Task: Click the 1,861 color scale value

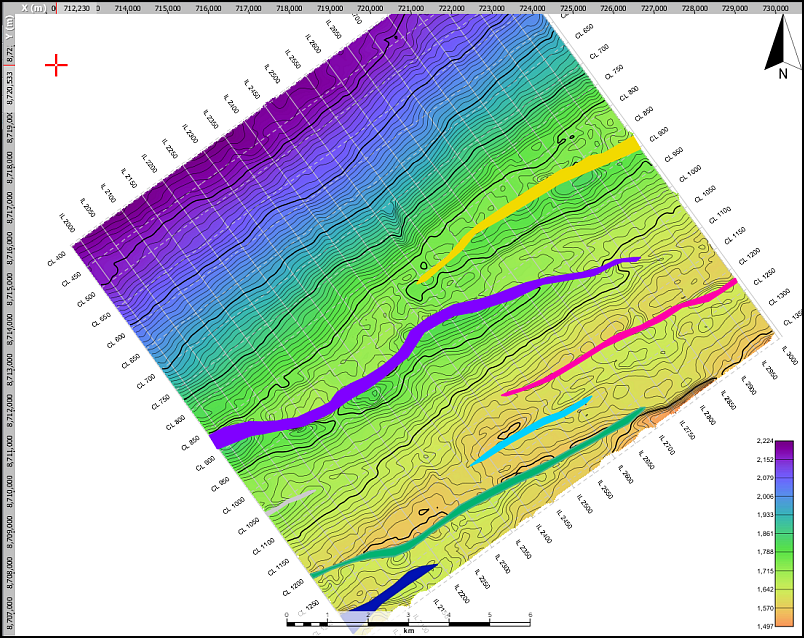Action: click(x=765, y=533)
